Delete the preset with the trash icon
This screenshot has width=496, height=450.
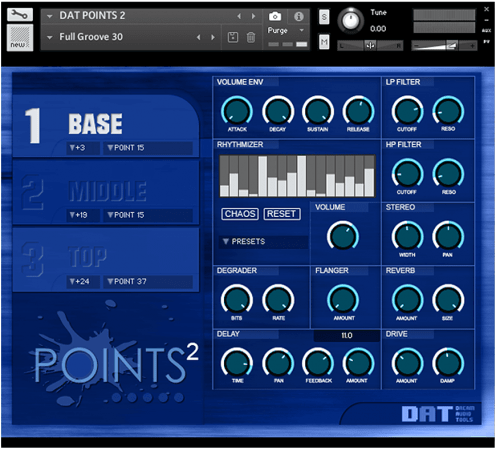pyautogui.click(x=251, y=37)
